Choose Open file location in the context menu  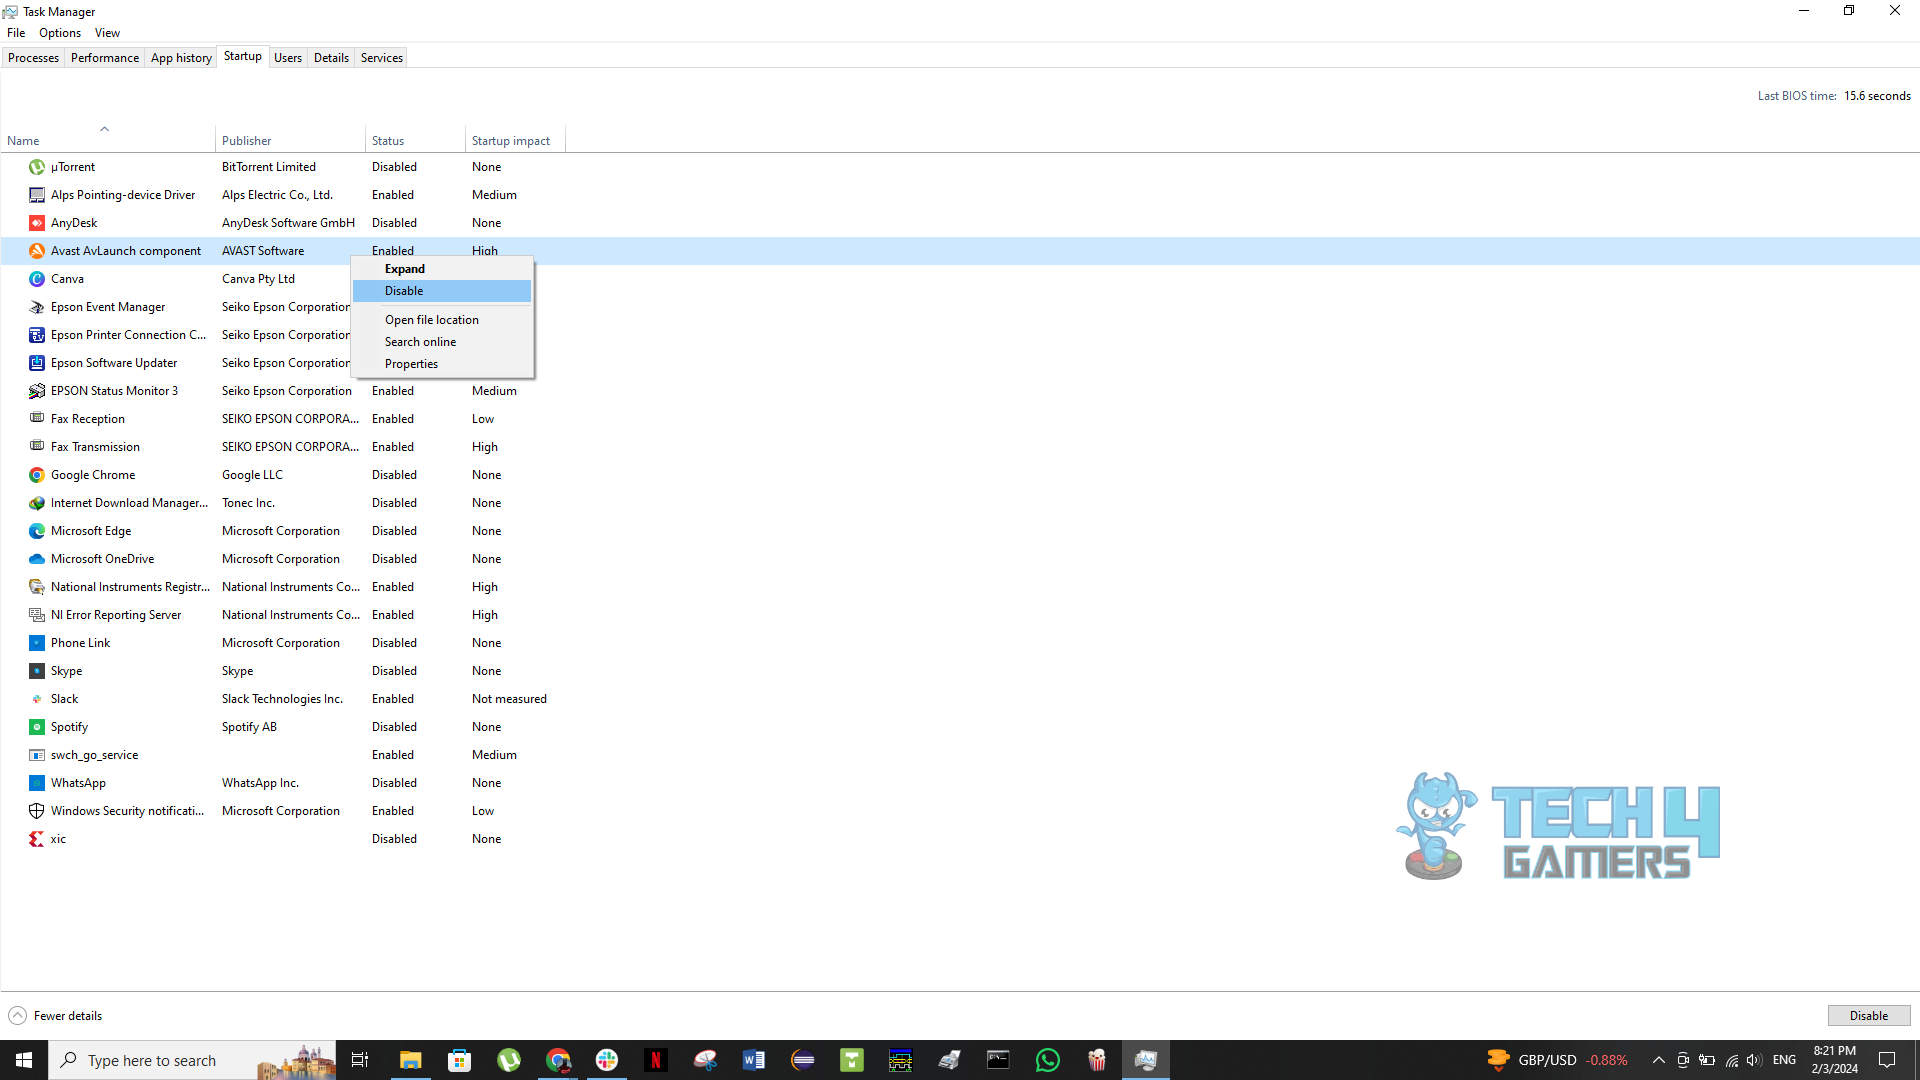point(431,319)
